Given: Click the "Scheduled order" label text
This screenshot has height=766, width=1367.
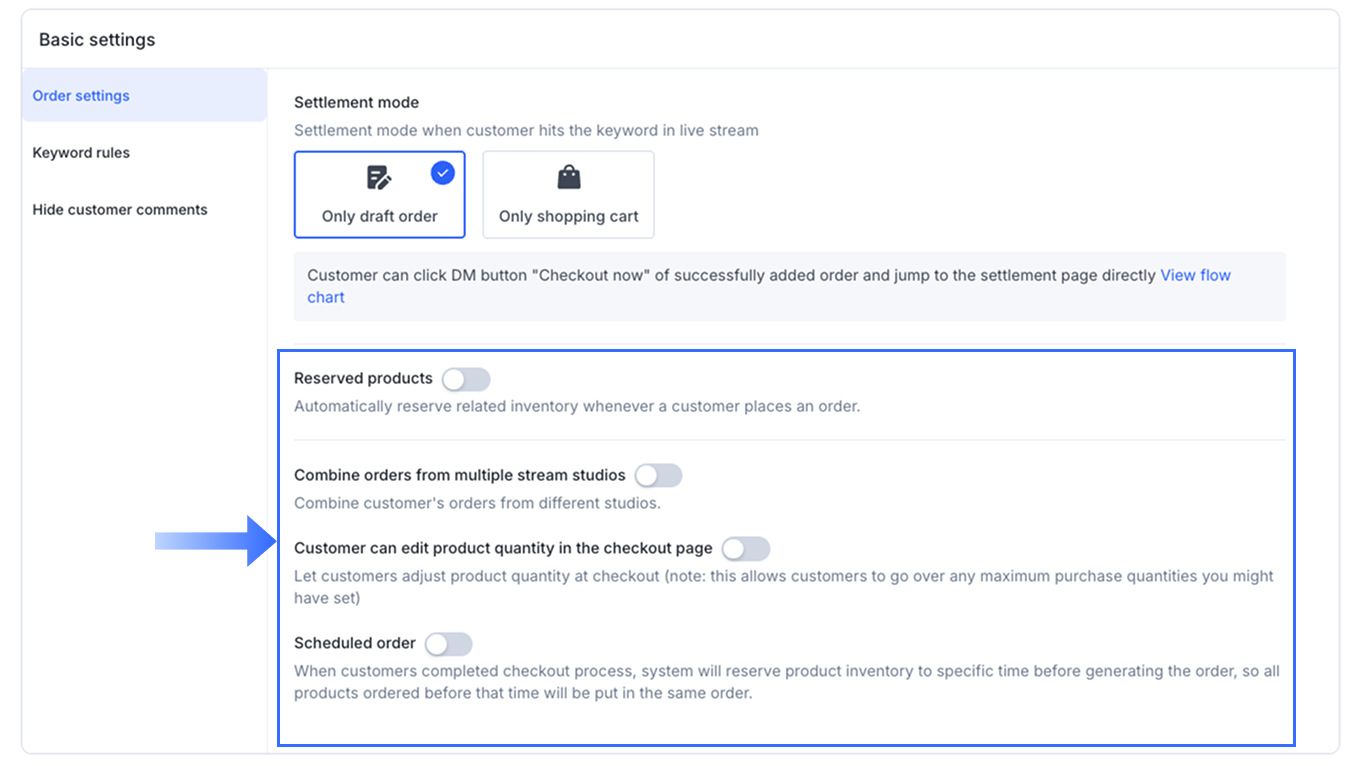Looking at the screenshot, I should click(355, 644).
